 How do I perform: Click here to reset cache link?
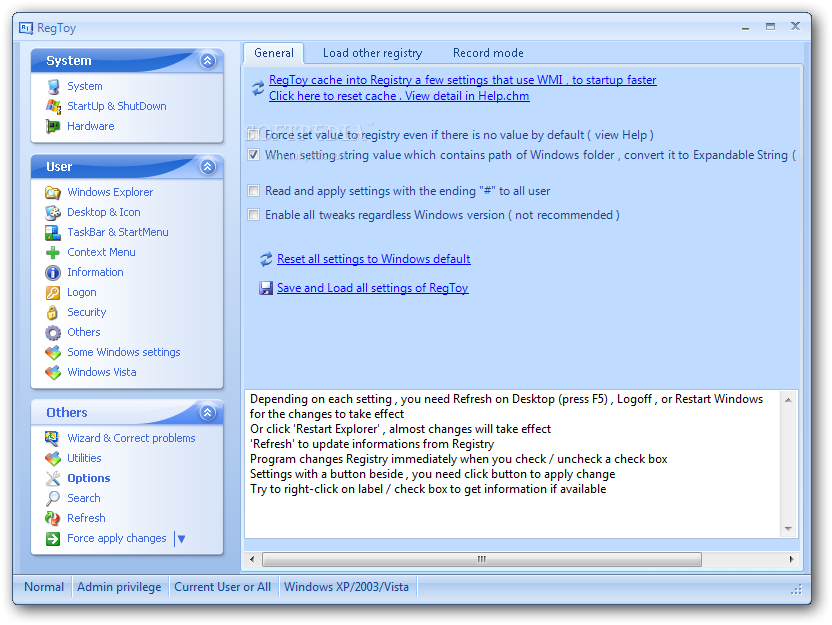[x=399, y=96]
